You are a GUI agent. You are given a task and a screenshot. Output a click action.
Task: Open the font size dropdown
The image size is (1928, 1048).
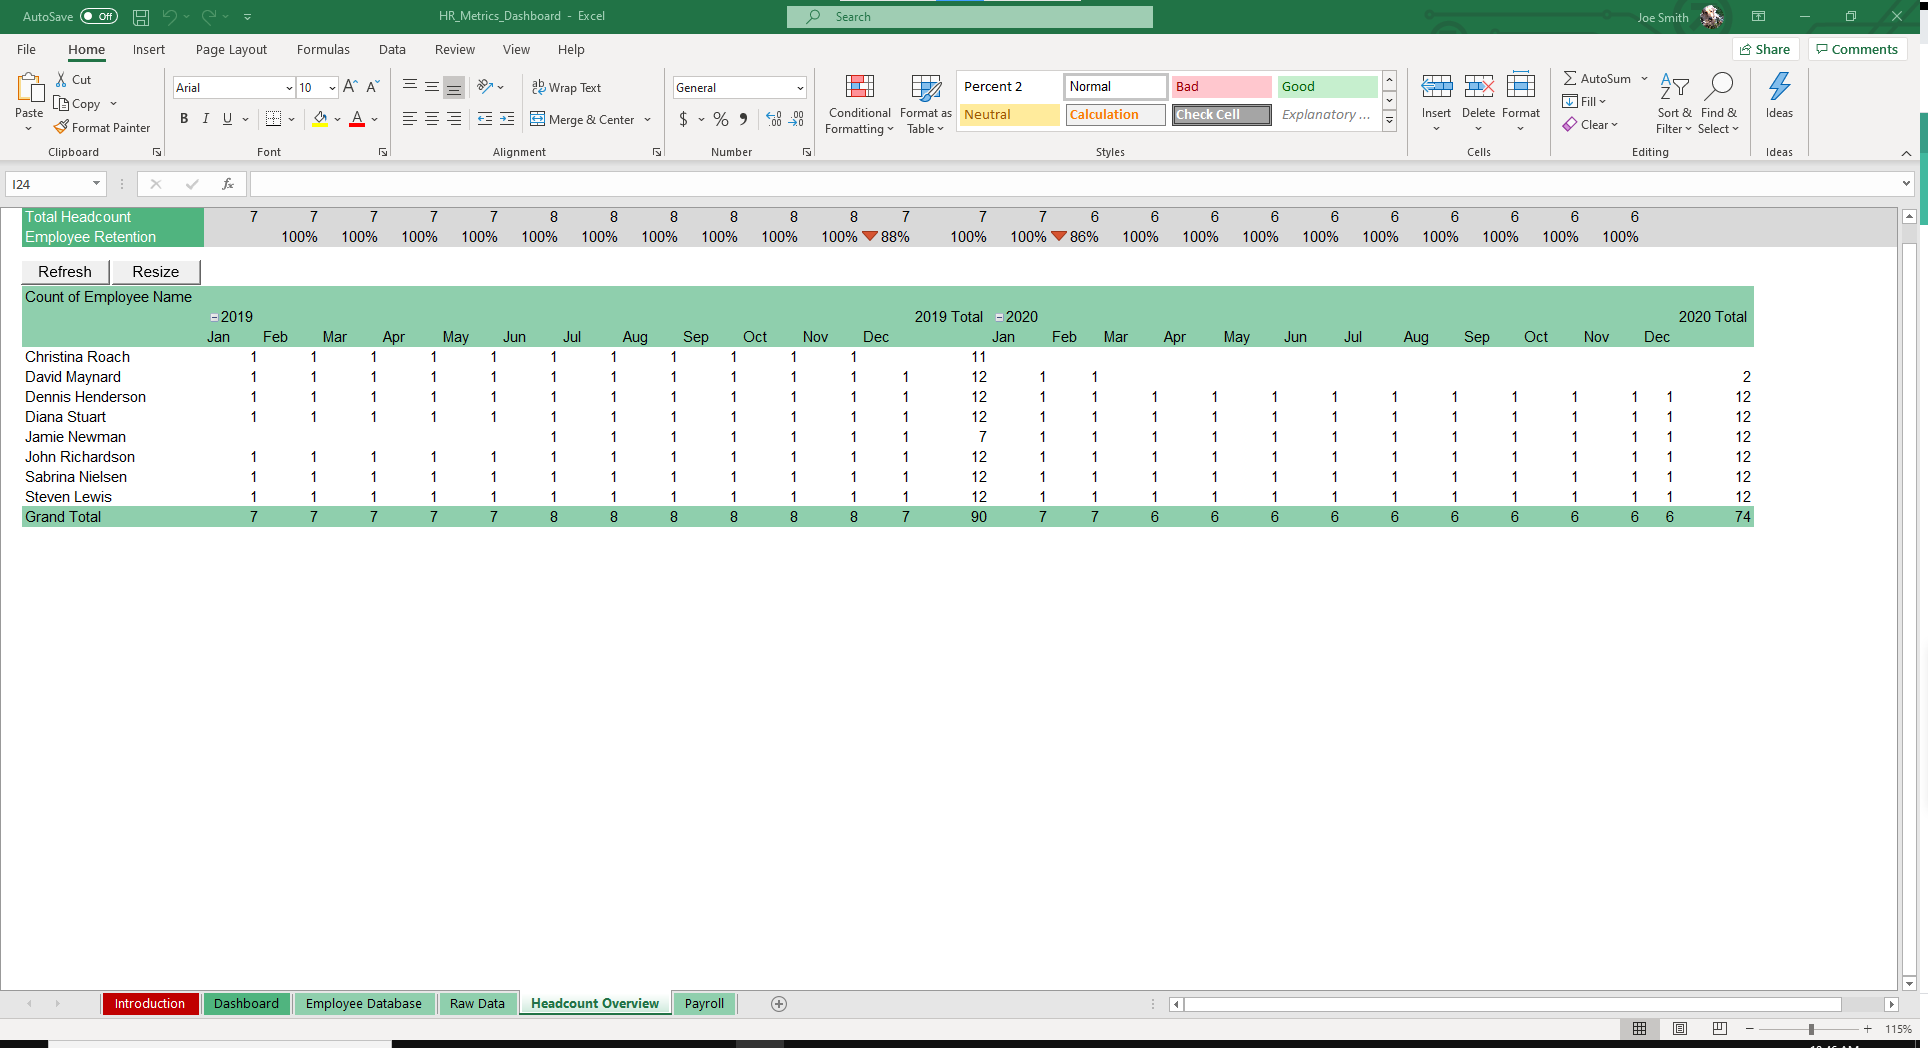[x=332, y=88]
